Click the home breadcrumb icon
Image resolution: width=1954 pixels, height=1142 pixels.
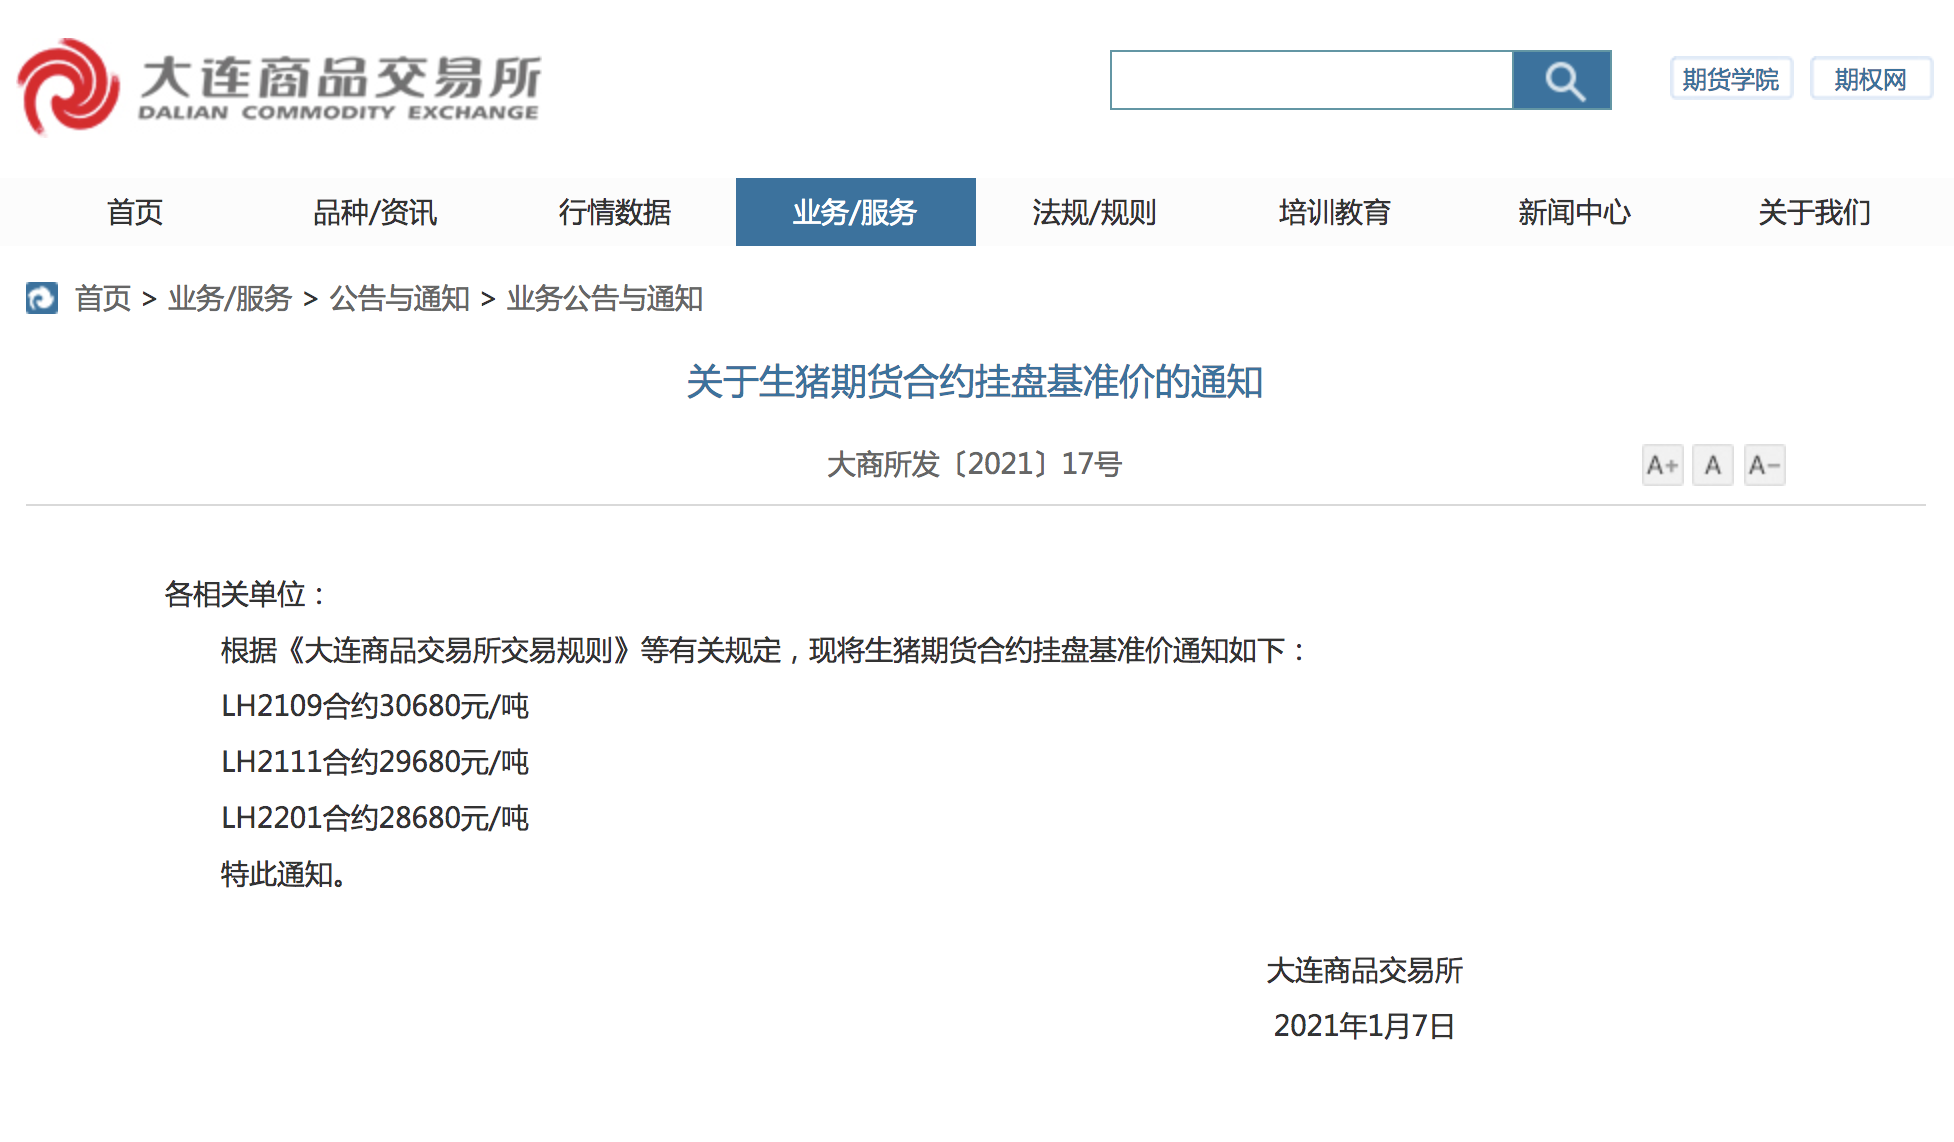click(41, 298)
